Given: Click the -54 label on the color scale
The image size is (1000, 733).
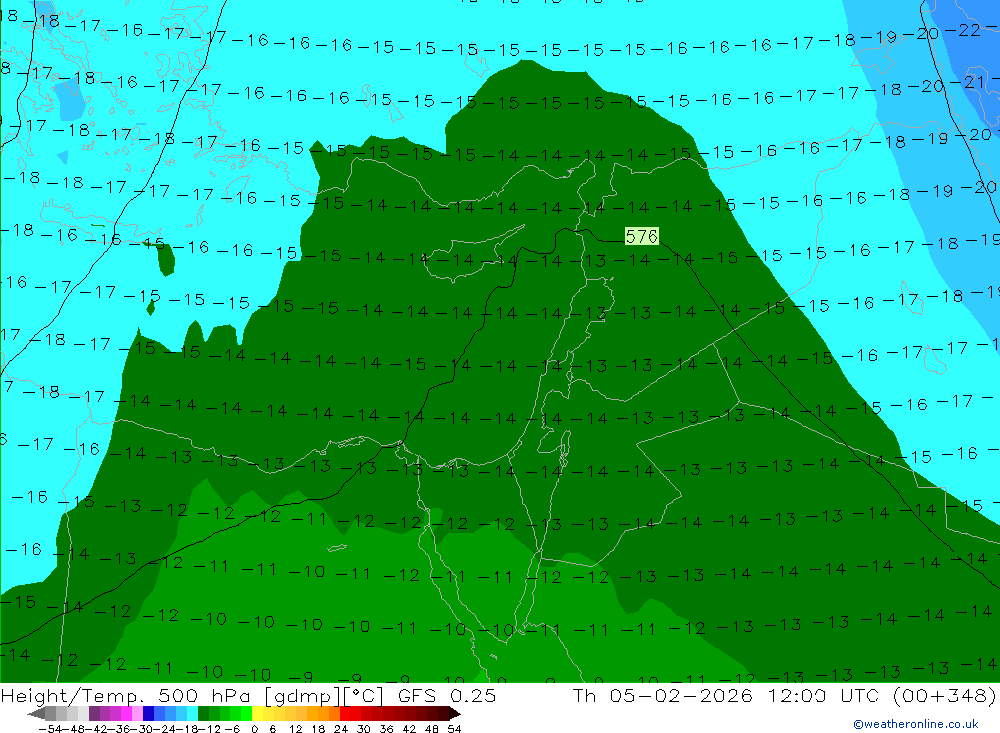Looking at the screenshot, I should [x=50, y=729].
